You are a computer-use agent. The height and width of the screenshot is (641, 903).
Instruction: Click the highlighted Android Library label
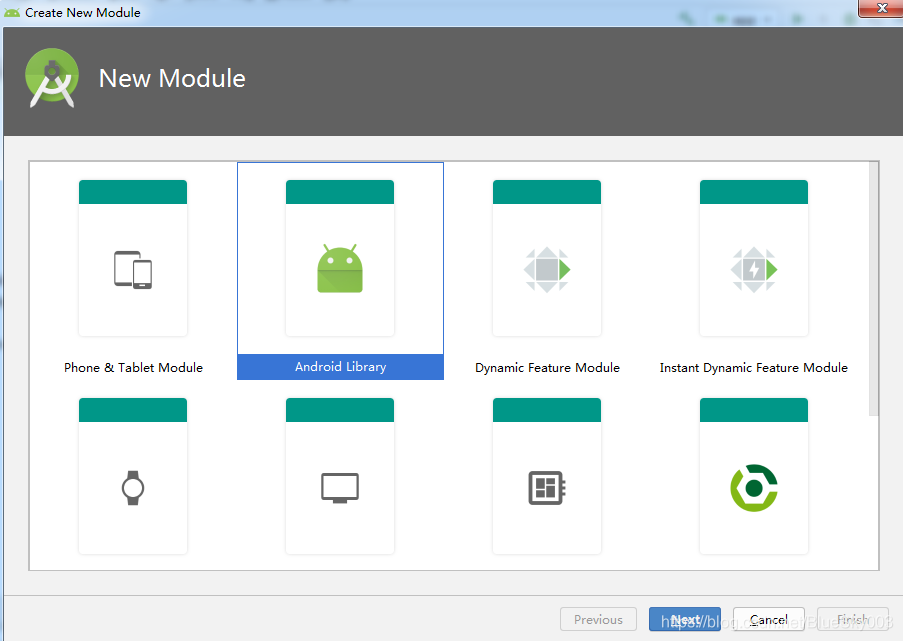[x=340, y=367]
